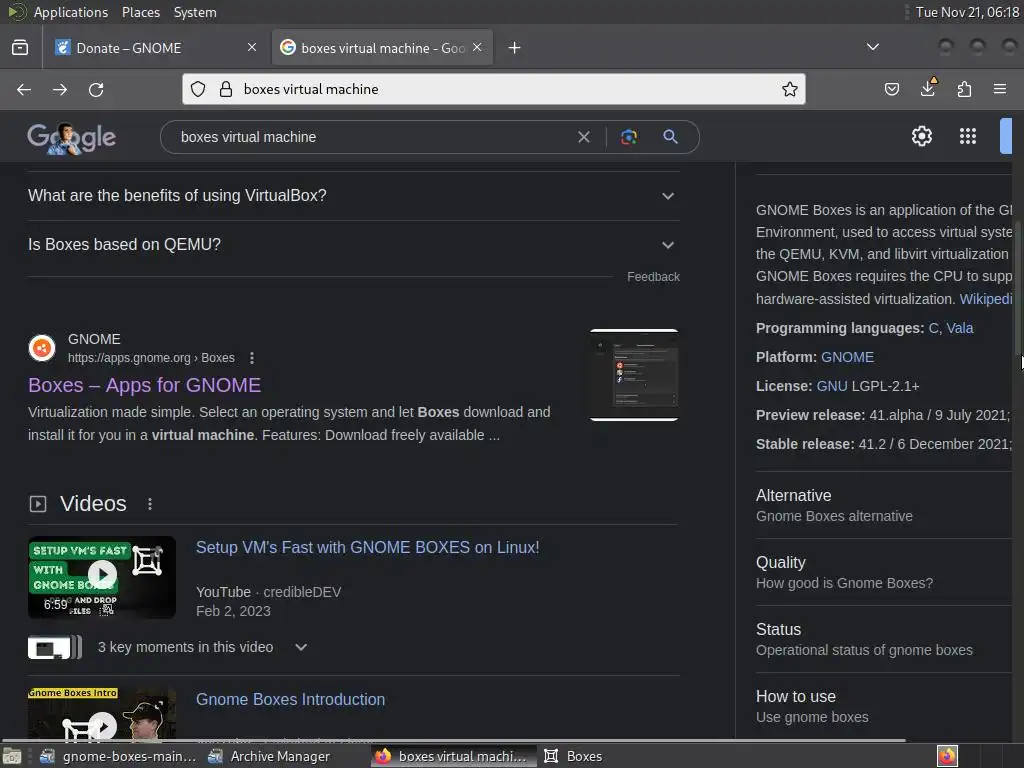Focus the Google search input field
Screen dimensions: 1024x768
coord(372,137)
